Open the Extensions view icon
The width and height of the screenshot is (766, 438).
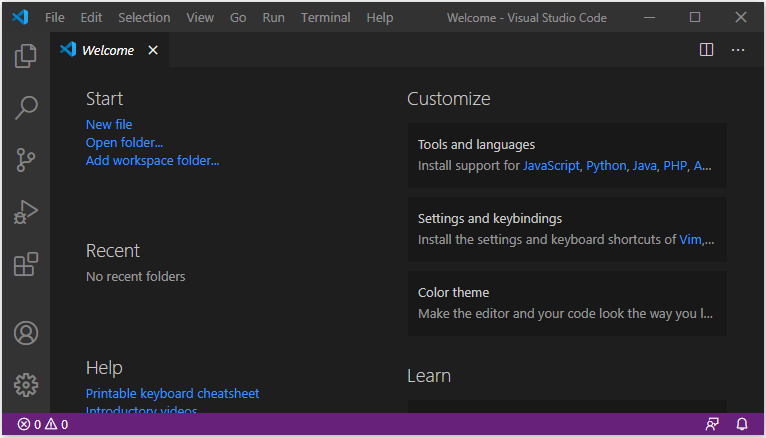25,264
